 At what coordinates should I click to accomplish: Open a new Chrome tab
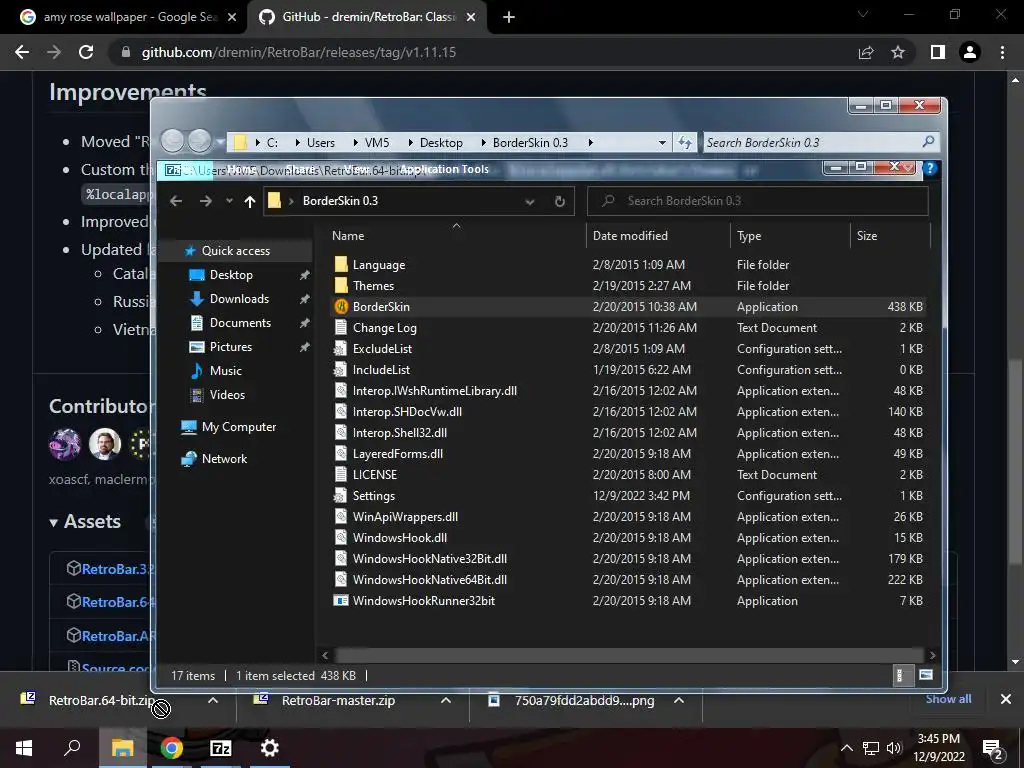coord(509,17)
